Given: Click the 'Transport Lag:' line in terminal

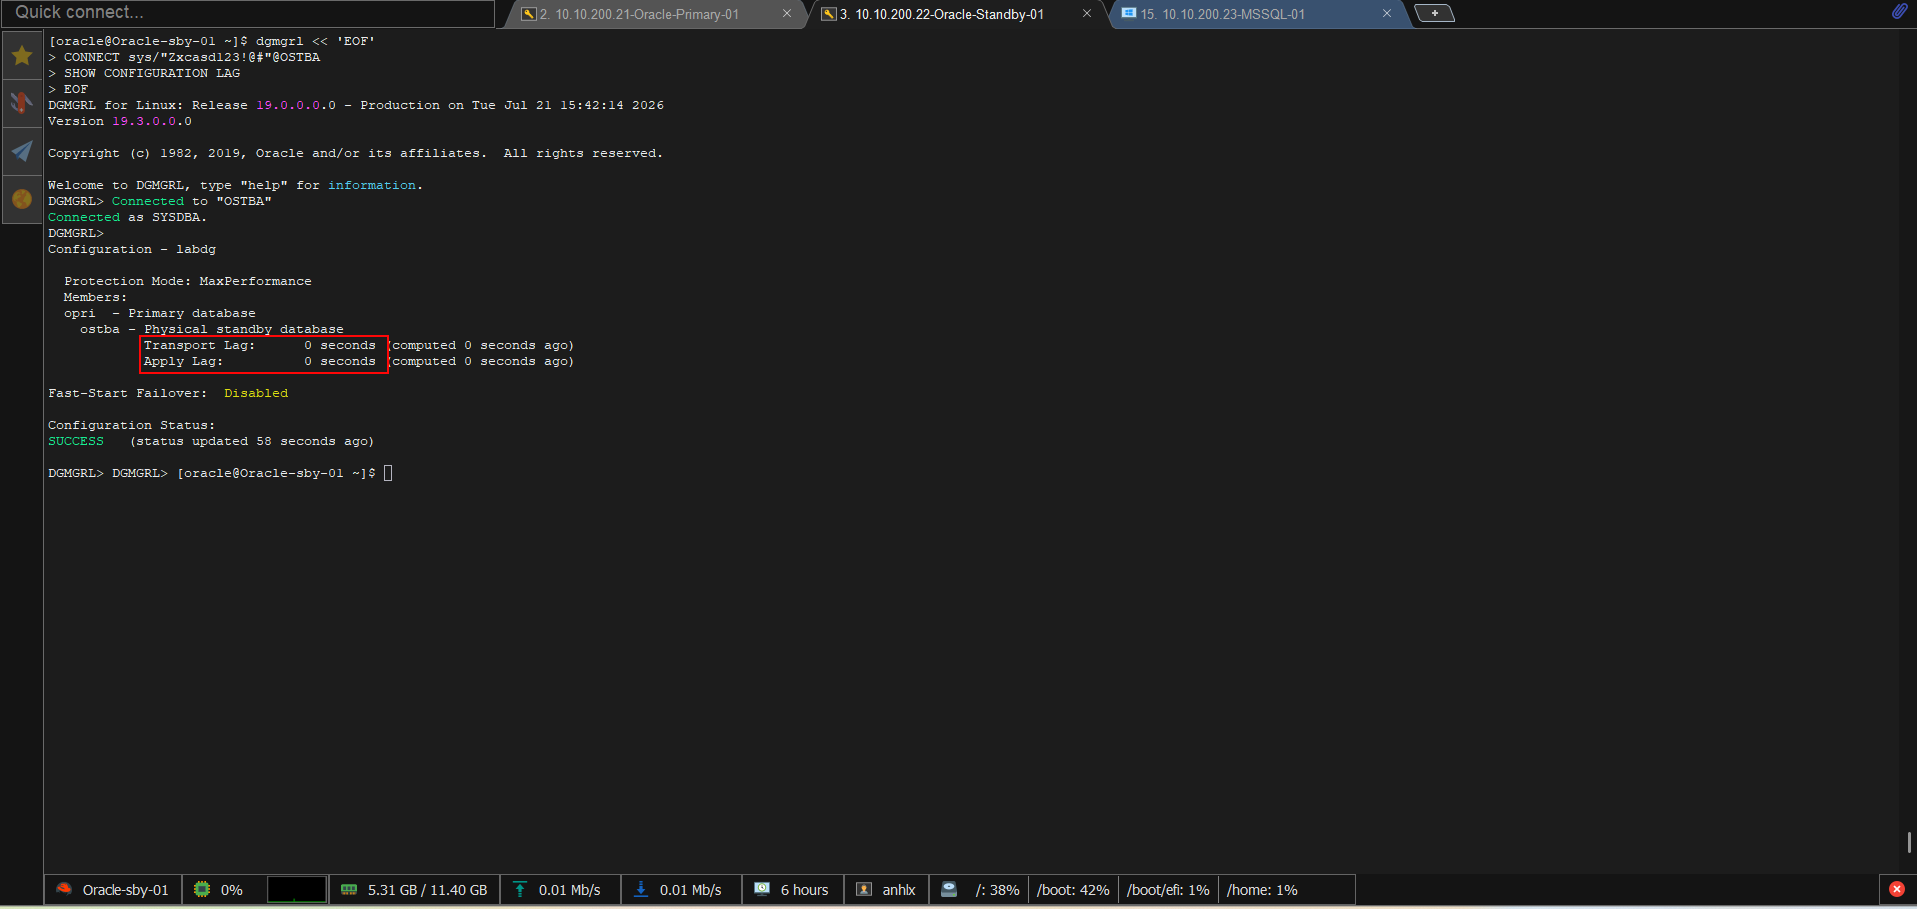Looking at the screenshot, I should point(359,345).
